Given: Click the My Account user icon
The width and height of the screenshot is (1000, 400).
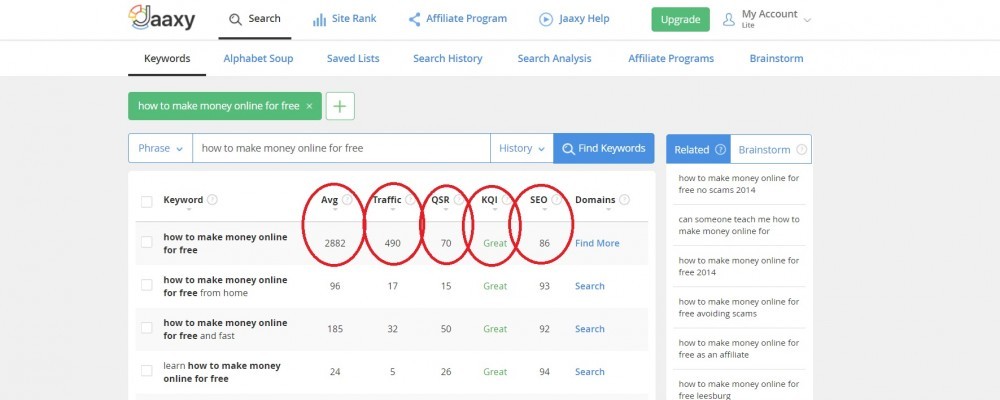Looking at the screenshot, I should tap(729, 20).
